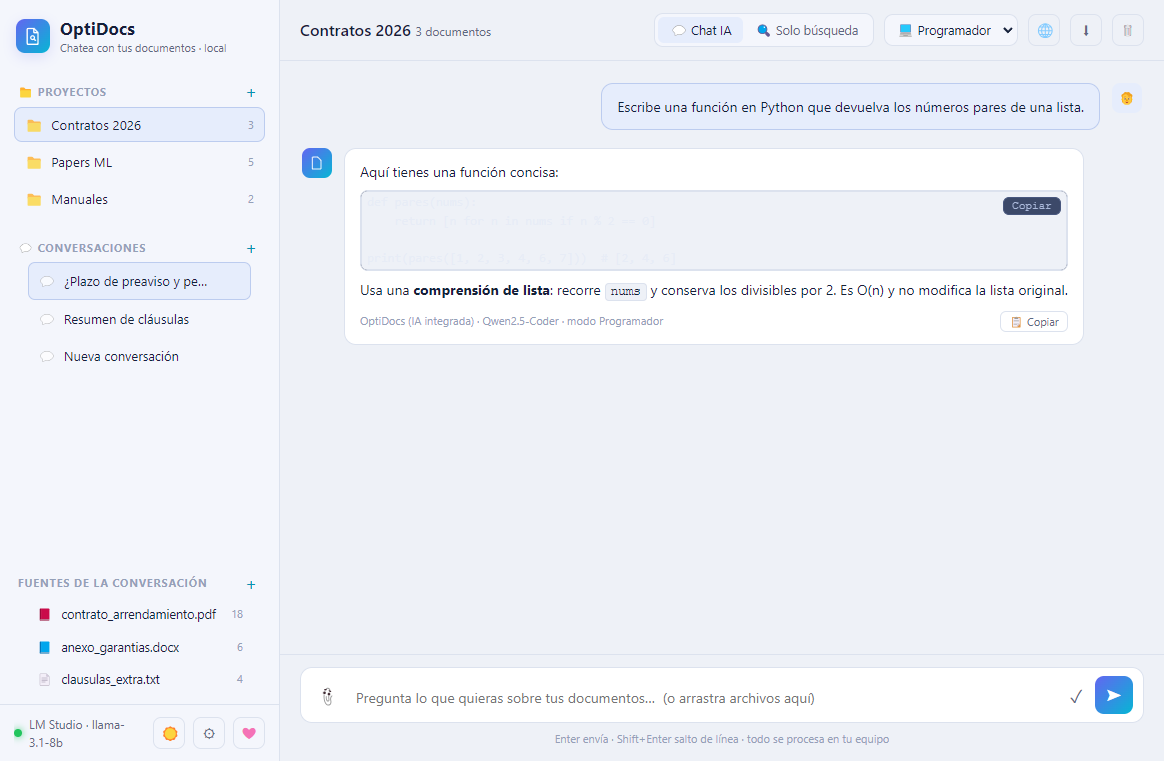Toggle light theme sun icon

click(x=169, y=734)
